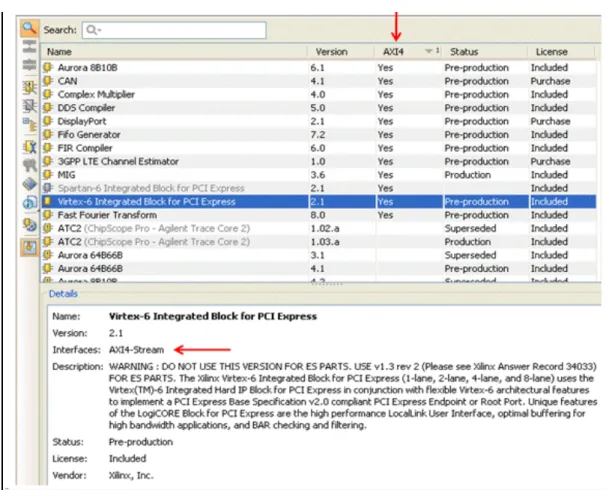Click the Purchase cell for 3GPP LTE Channel Estimator

[x=550, y=162]
